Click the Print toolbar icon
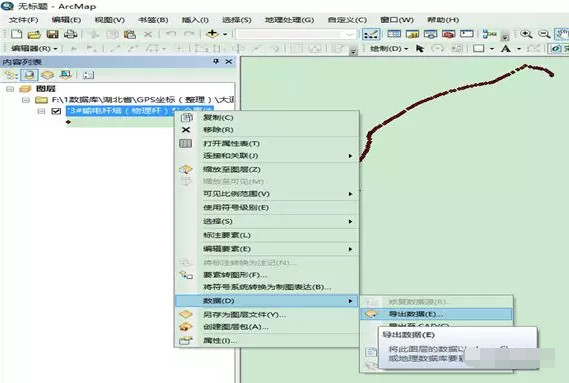This screenshot has width=569, height=383. click(70, 34)
